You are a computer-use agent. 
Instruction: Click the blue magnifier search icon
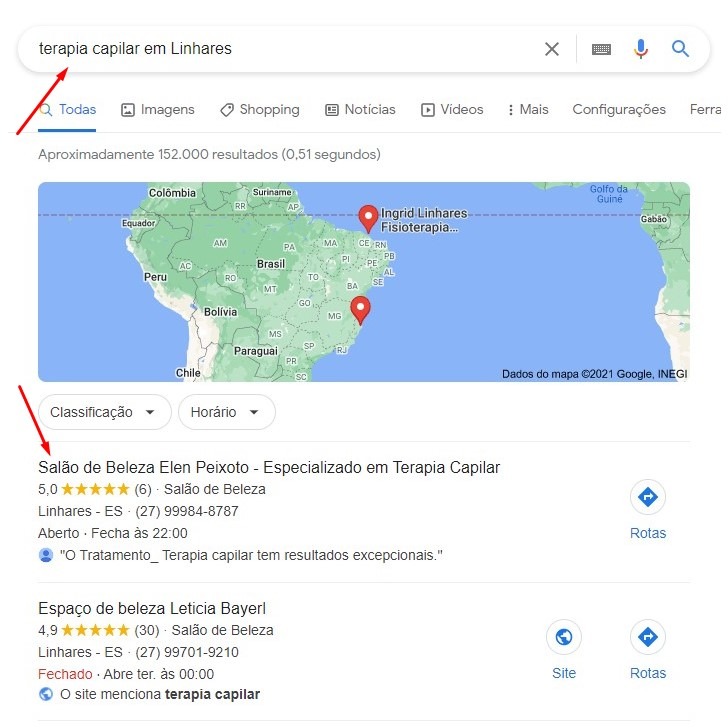(680, 48)
